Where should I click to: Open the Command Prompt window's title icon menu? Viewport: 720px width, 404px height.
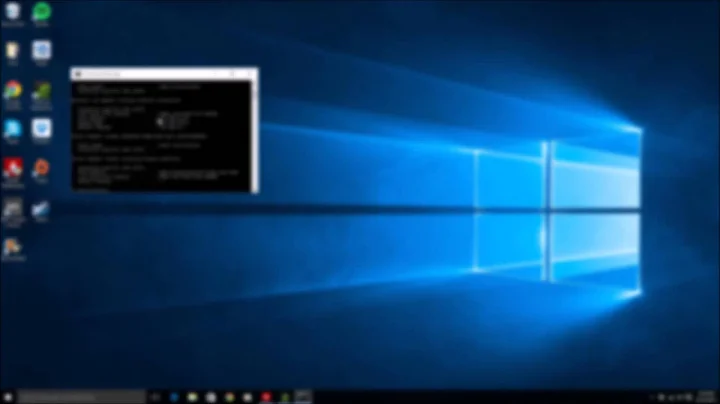pyautogui.click(x=78, y=74)
